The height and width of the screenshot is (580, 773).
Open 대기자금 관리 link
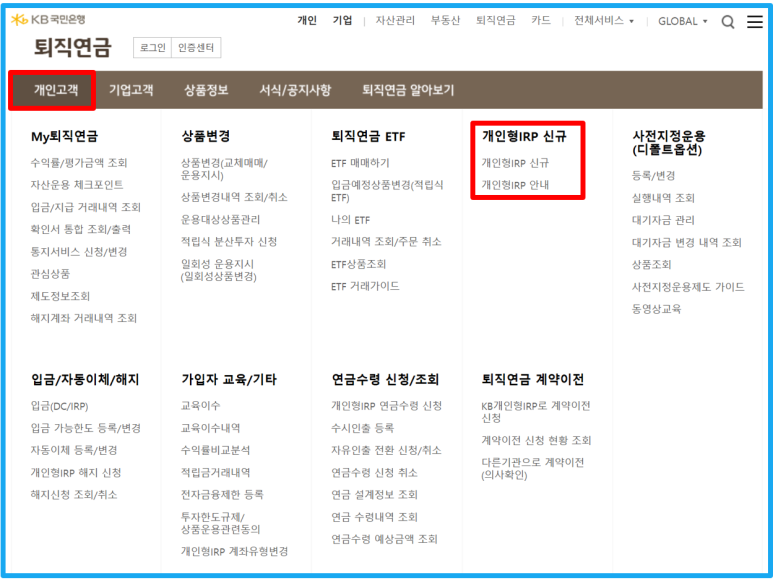pyautogui.click(x=664, y=220)
